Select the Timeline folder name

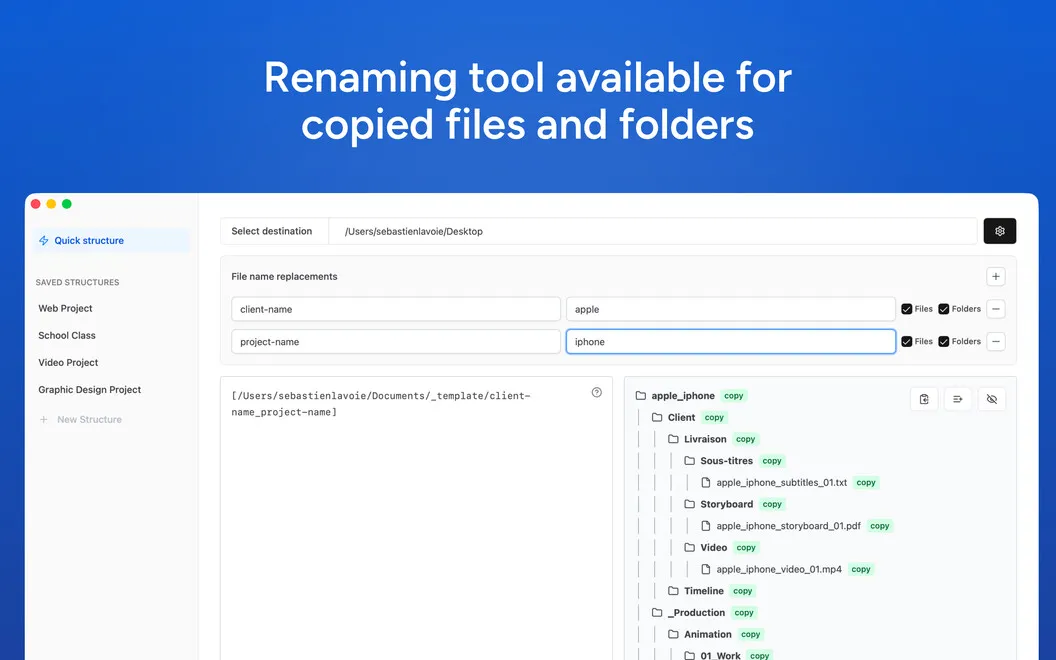(704, 591)
